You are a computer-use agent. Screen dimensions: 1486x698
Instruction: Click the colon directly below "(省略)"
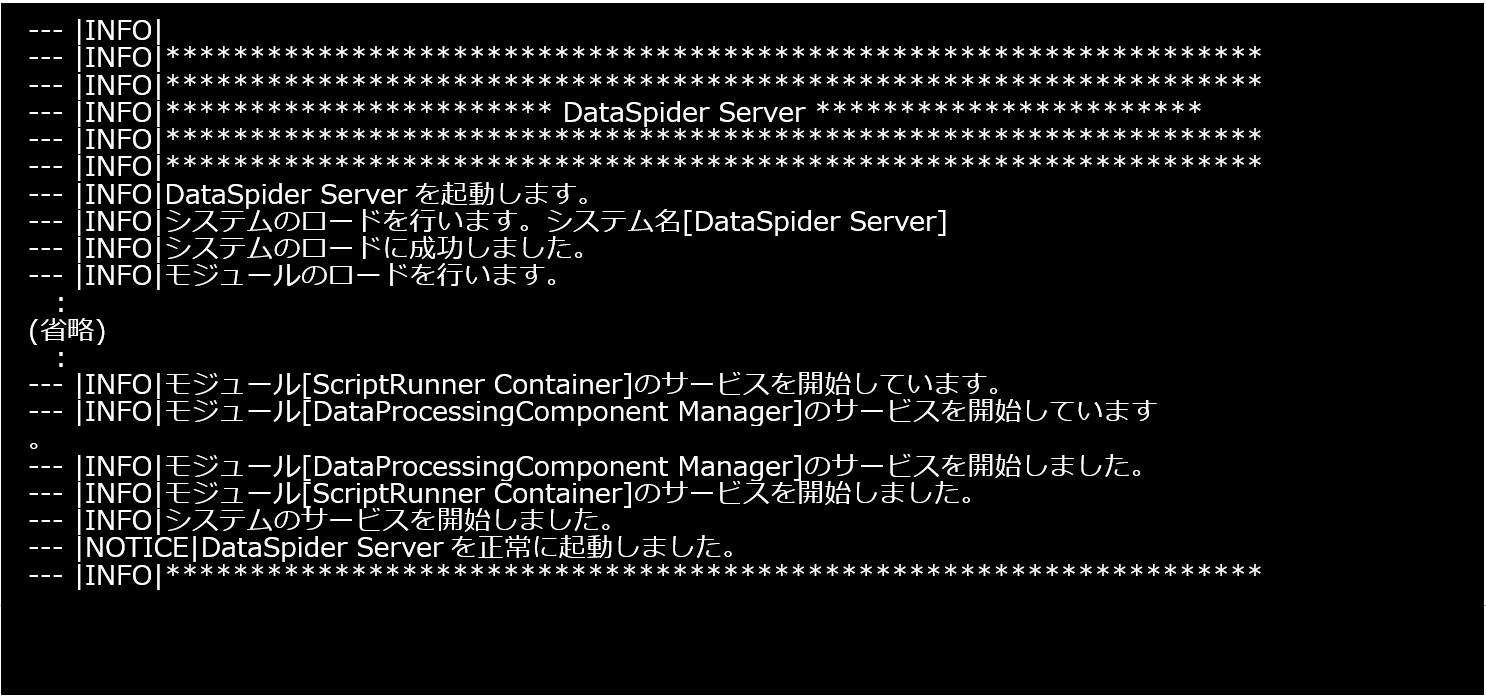[x=60, y=357]
